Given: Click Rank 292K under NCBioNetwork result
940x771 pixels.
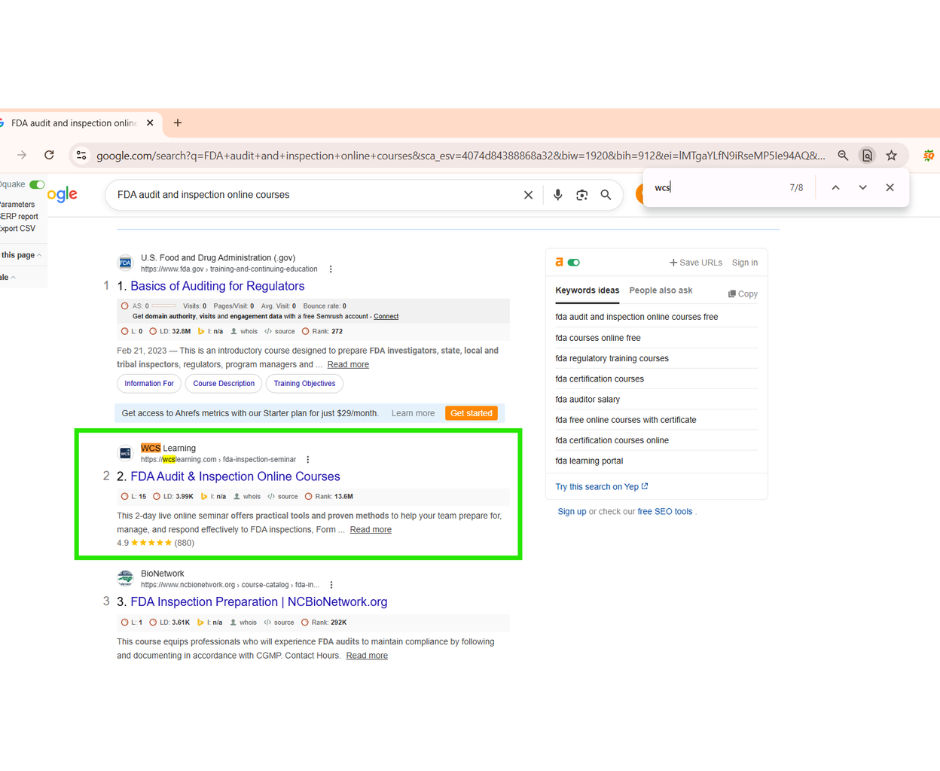Looking at the screenshot, I should tap(324, 622).
